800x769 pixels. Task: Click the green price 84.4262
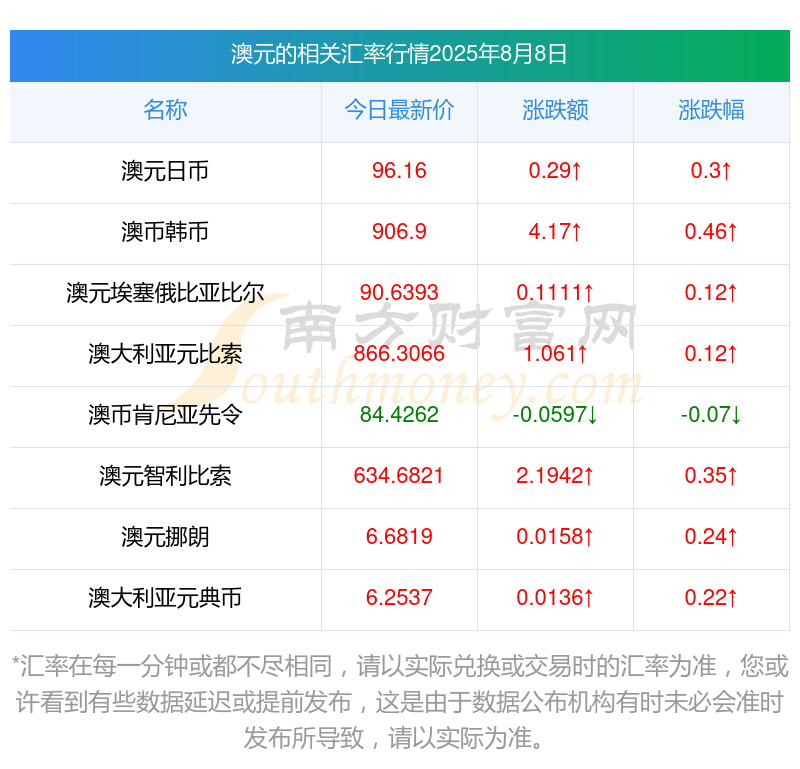pos(399,415)
